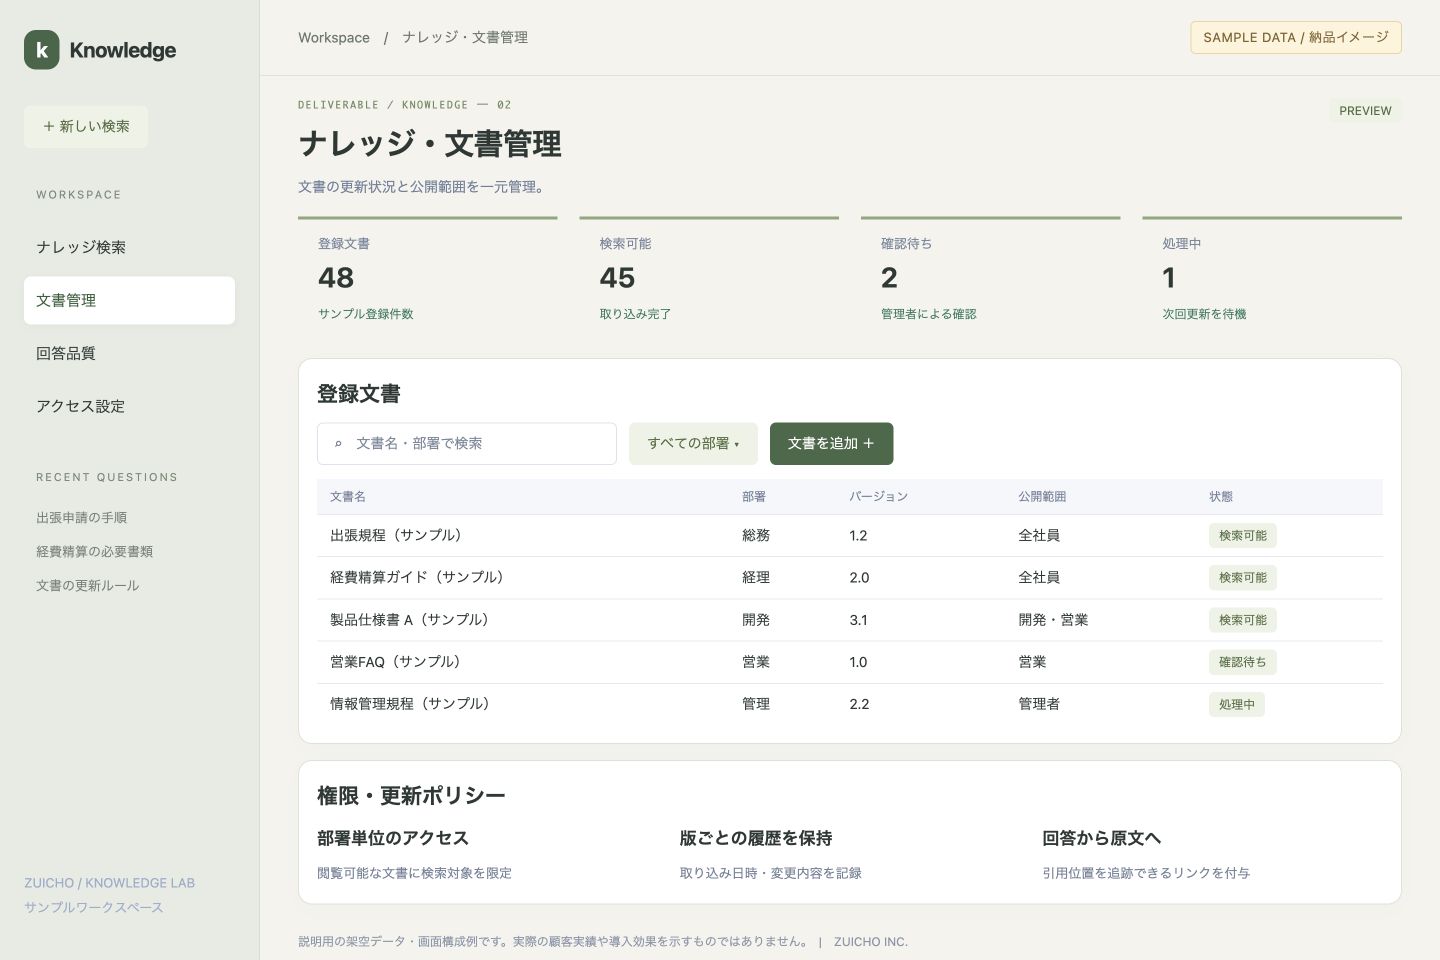Select the 情報管理規程（サンプル） document row
Screen dimensions: 1440x960
850,704
